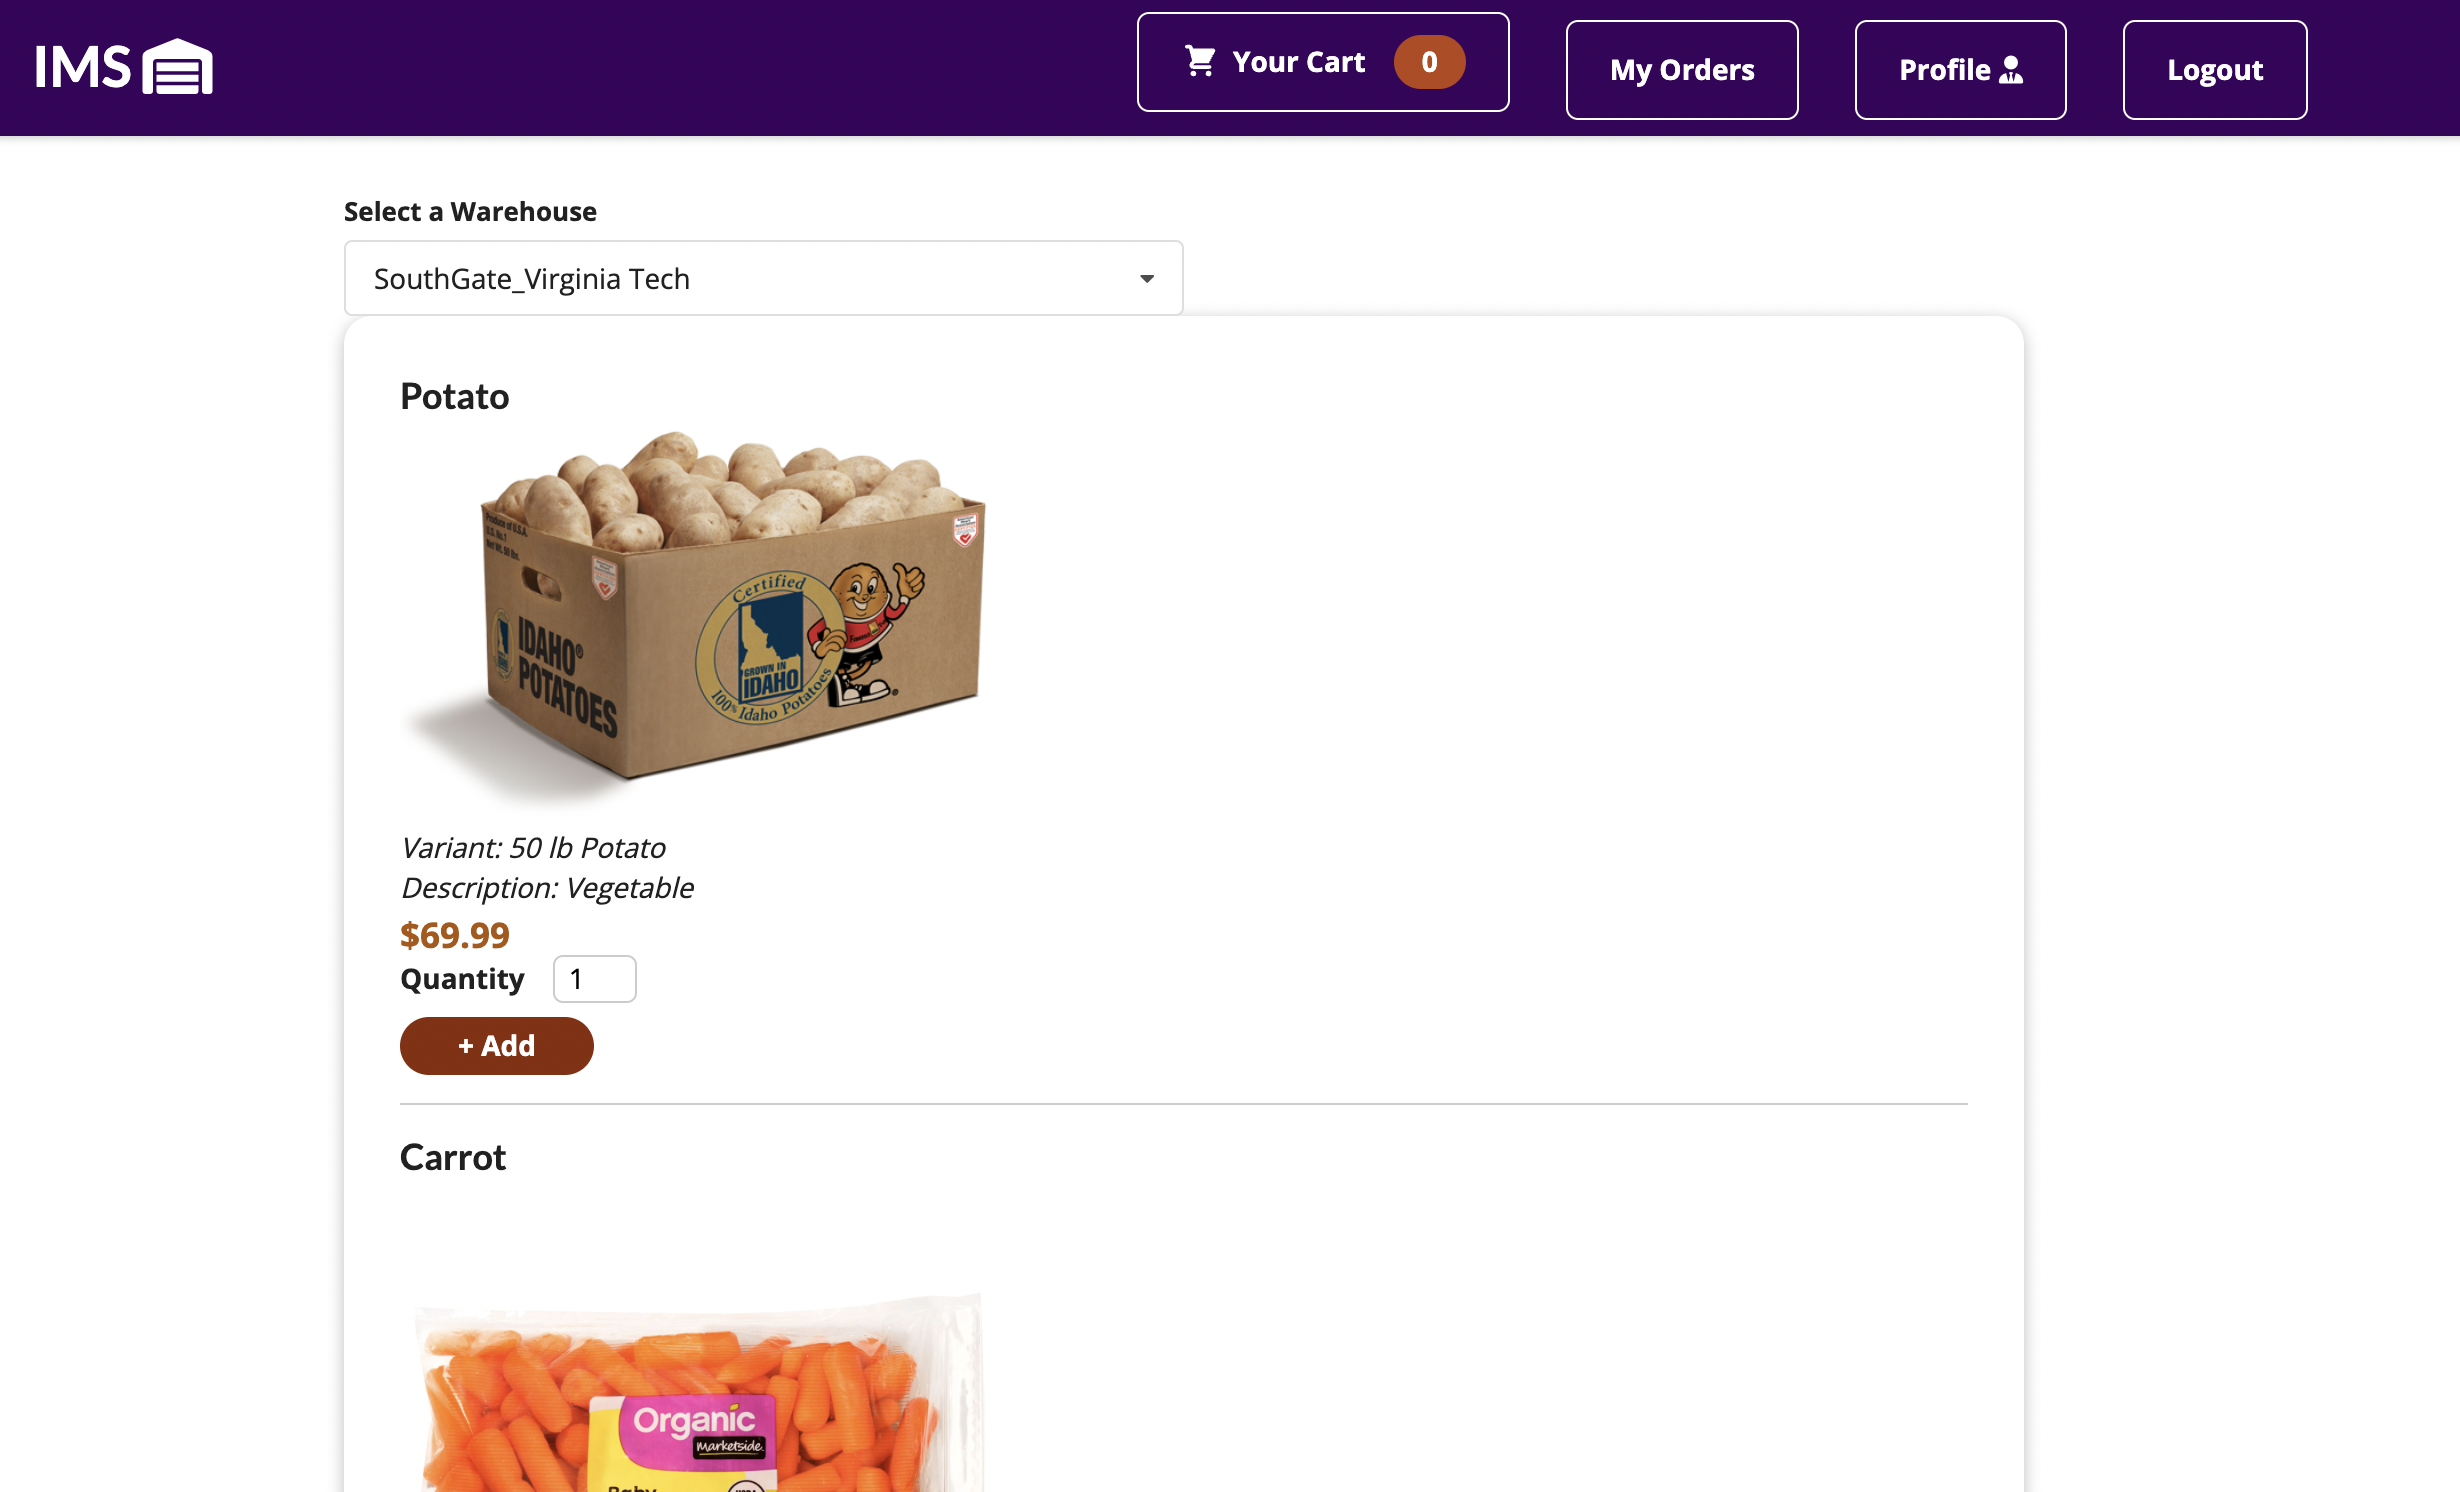Click the IMS logo text
Viewport: 2460px width, 1492px height.
pos(83,68)
